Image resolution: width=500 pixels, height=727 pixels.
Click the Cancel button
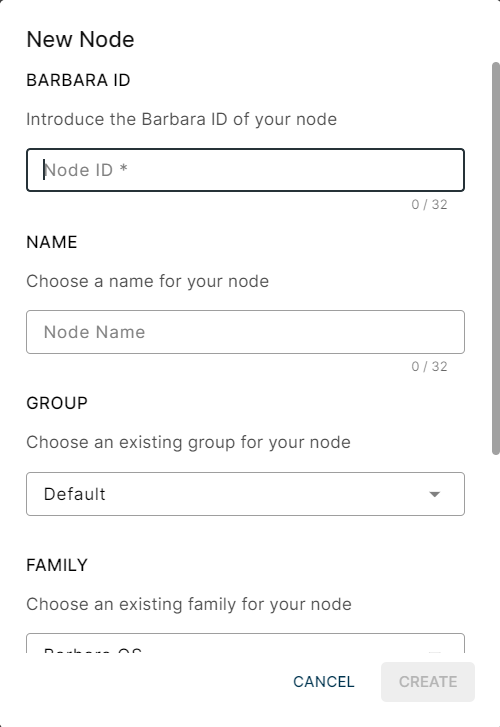[x=324, y=682]
